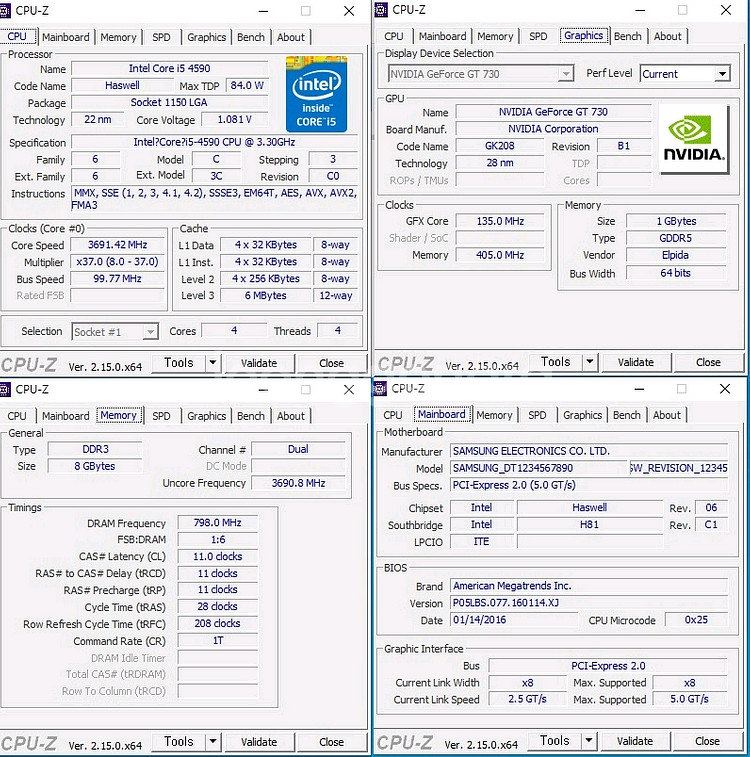Open Graphics tab in the CPU window
The height and width of the screenshot is (757, 750).
(x=207, y=37)
